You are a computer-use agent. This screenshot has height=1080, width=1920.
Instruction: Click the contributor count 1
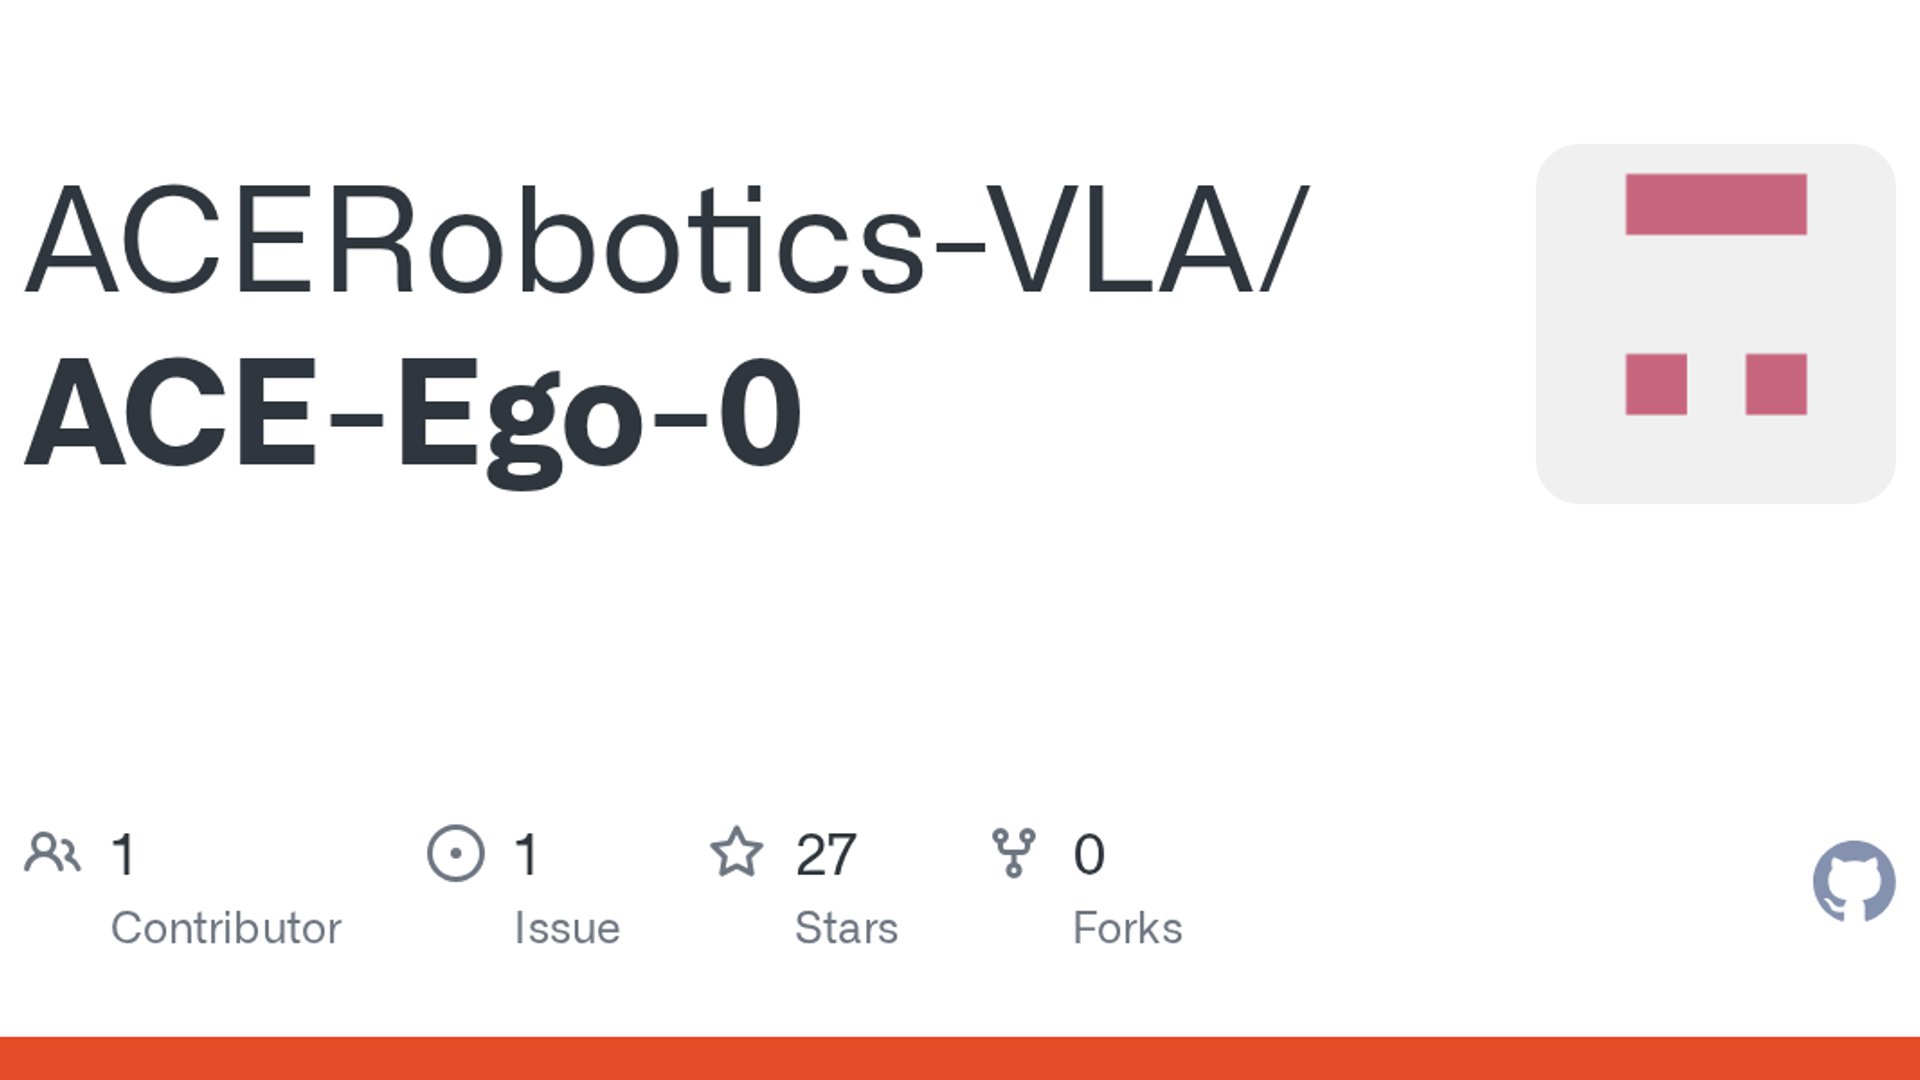(124, 855)
